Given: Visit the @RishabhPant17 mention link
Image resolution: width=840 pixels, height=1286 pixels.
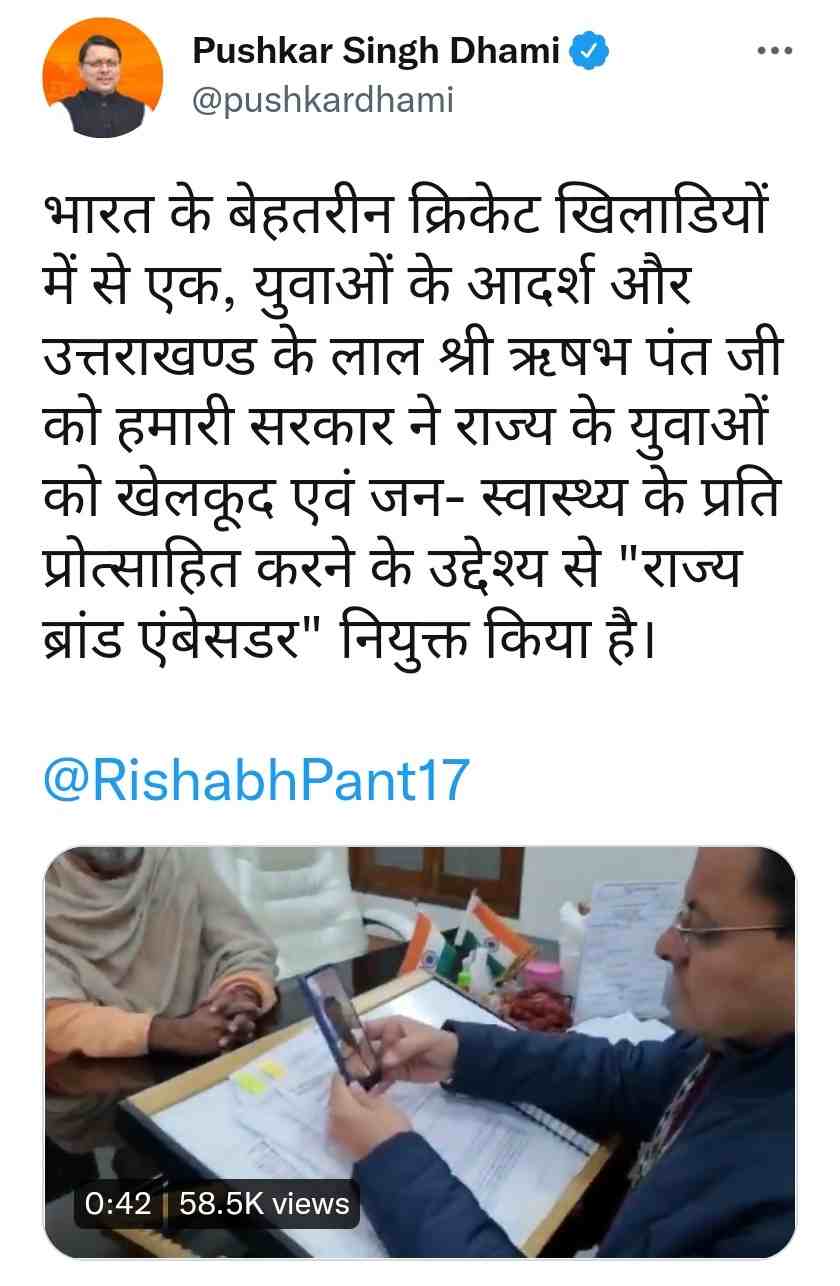Looking at the screenshot, I should 256,780.
